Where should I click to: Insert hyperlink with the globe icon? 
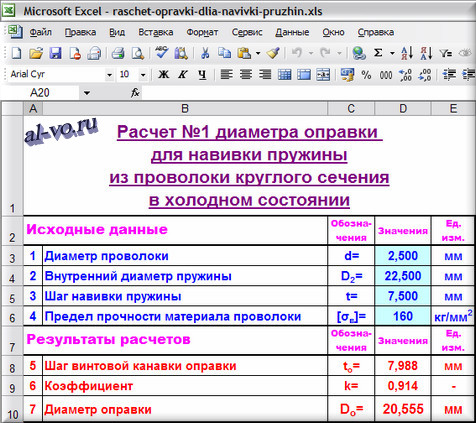pyautogui.click(x=359, y=53)
